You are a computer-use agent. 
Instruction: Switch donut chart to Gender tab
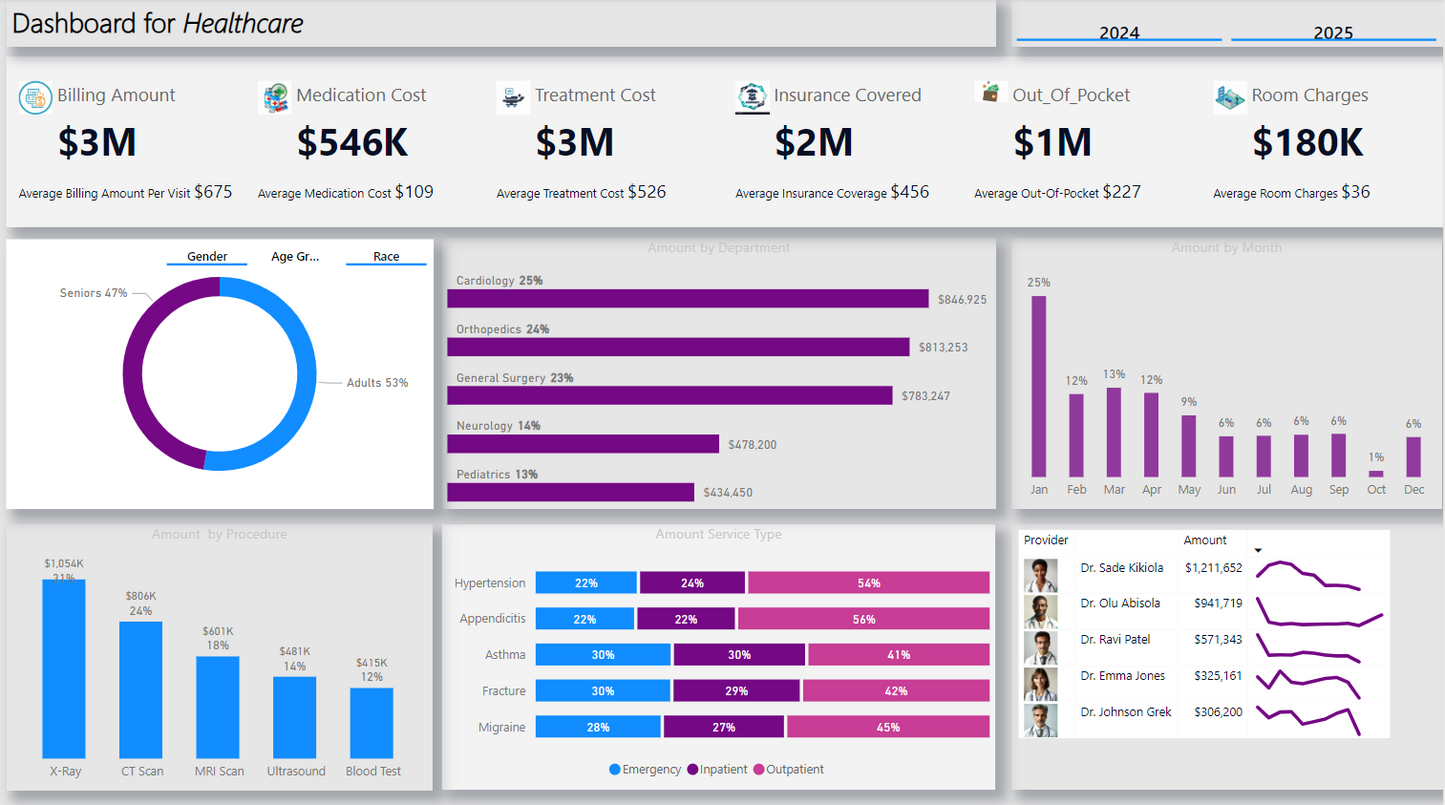[207, 257]
